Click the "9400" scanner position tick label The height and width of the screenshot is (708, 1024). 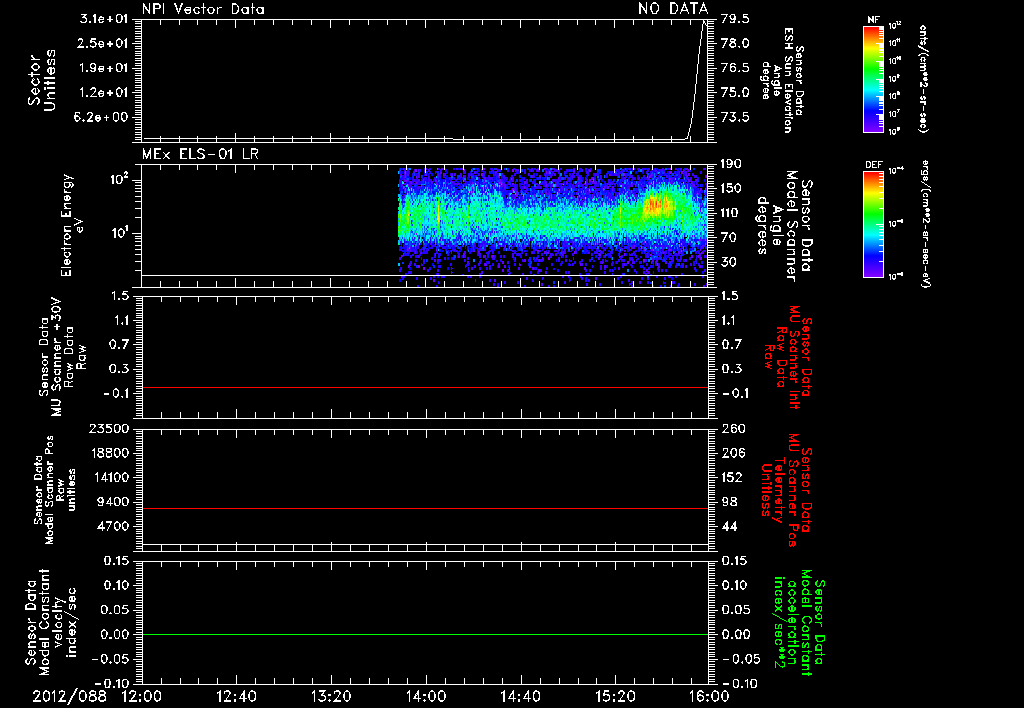coord(114,502)
